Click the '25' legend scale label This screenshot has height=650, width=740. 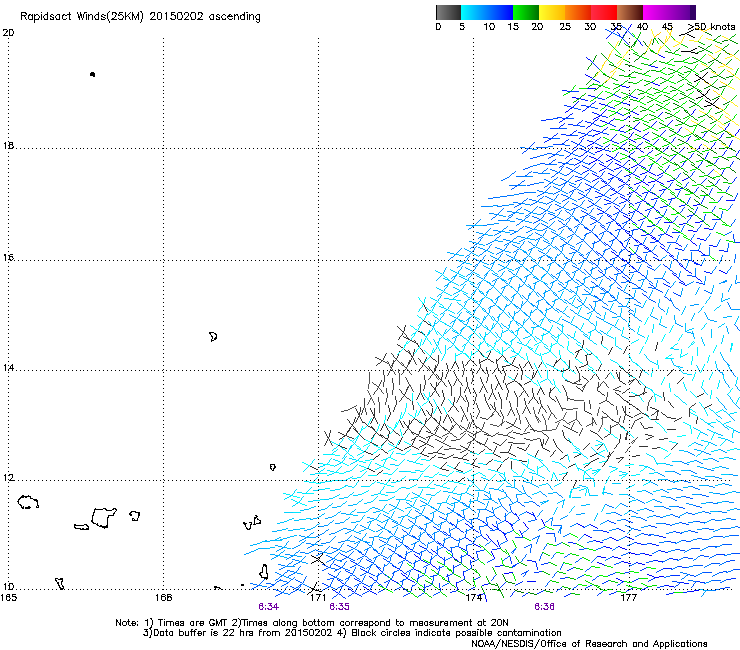tap(565, 27)
